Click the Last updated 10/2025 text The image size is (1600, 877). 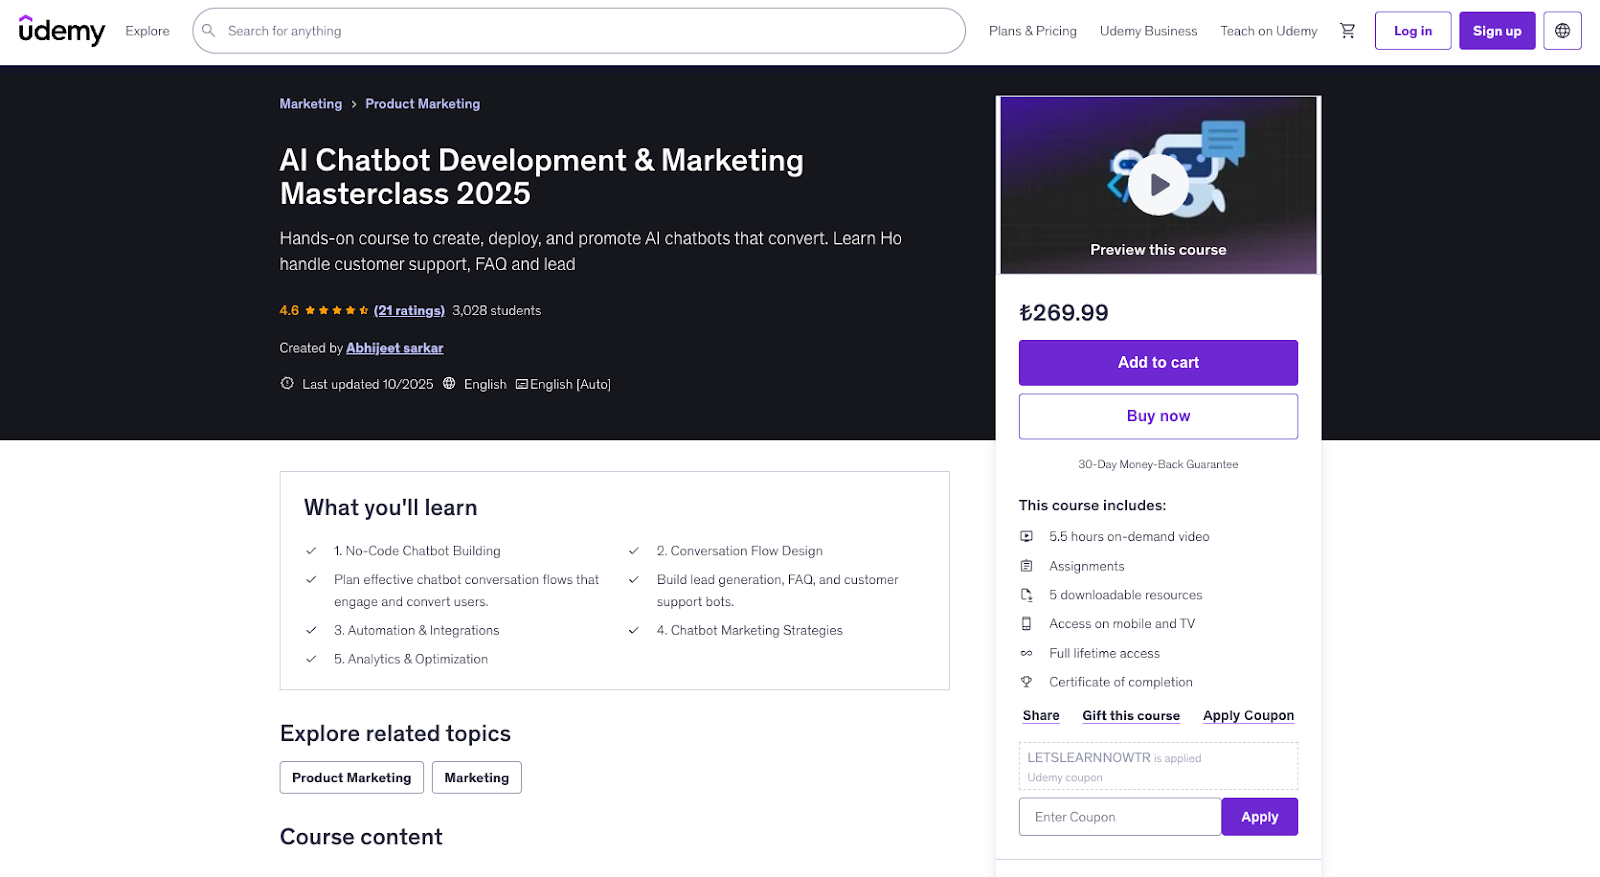[x=368, y=384]
